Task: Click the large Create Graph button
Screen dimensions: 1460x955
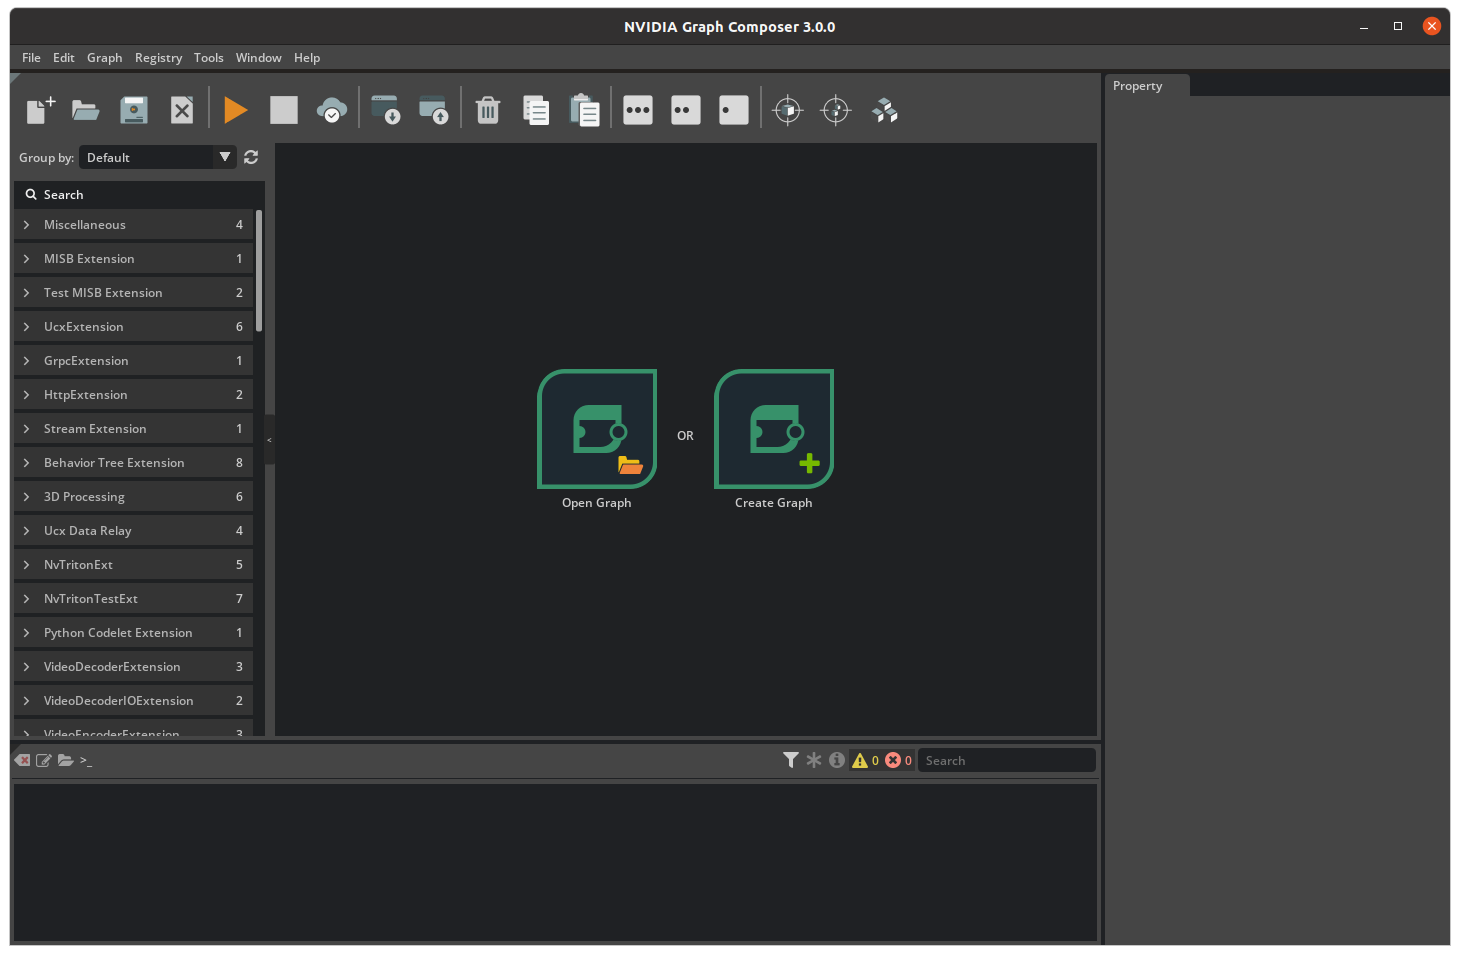Action: [774, 429]
